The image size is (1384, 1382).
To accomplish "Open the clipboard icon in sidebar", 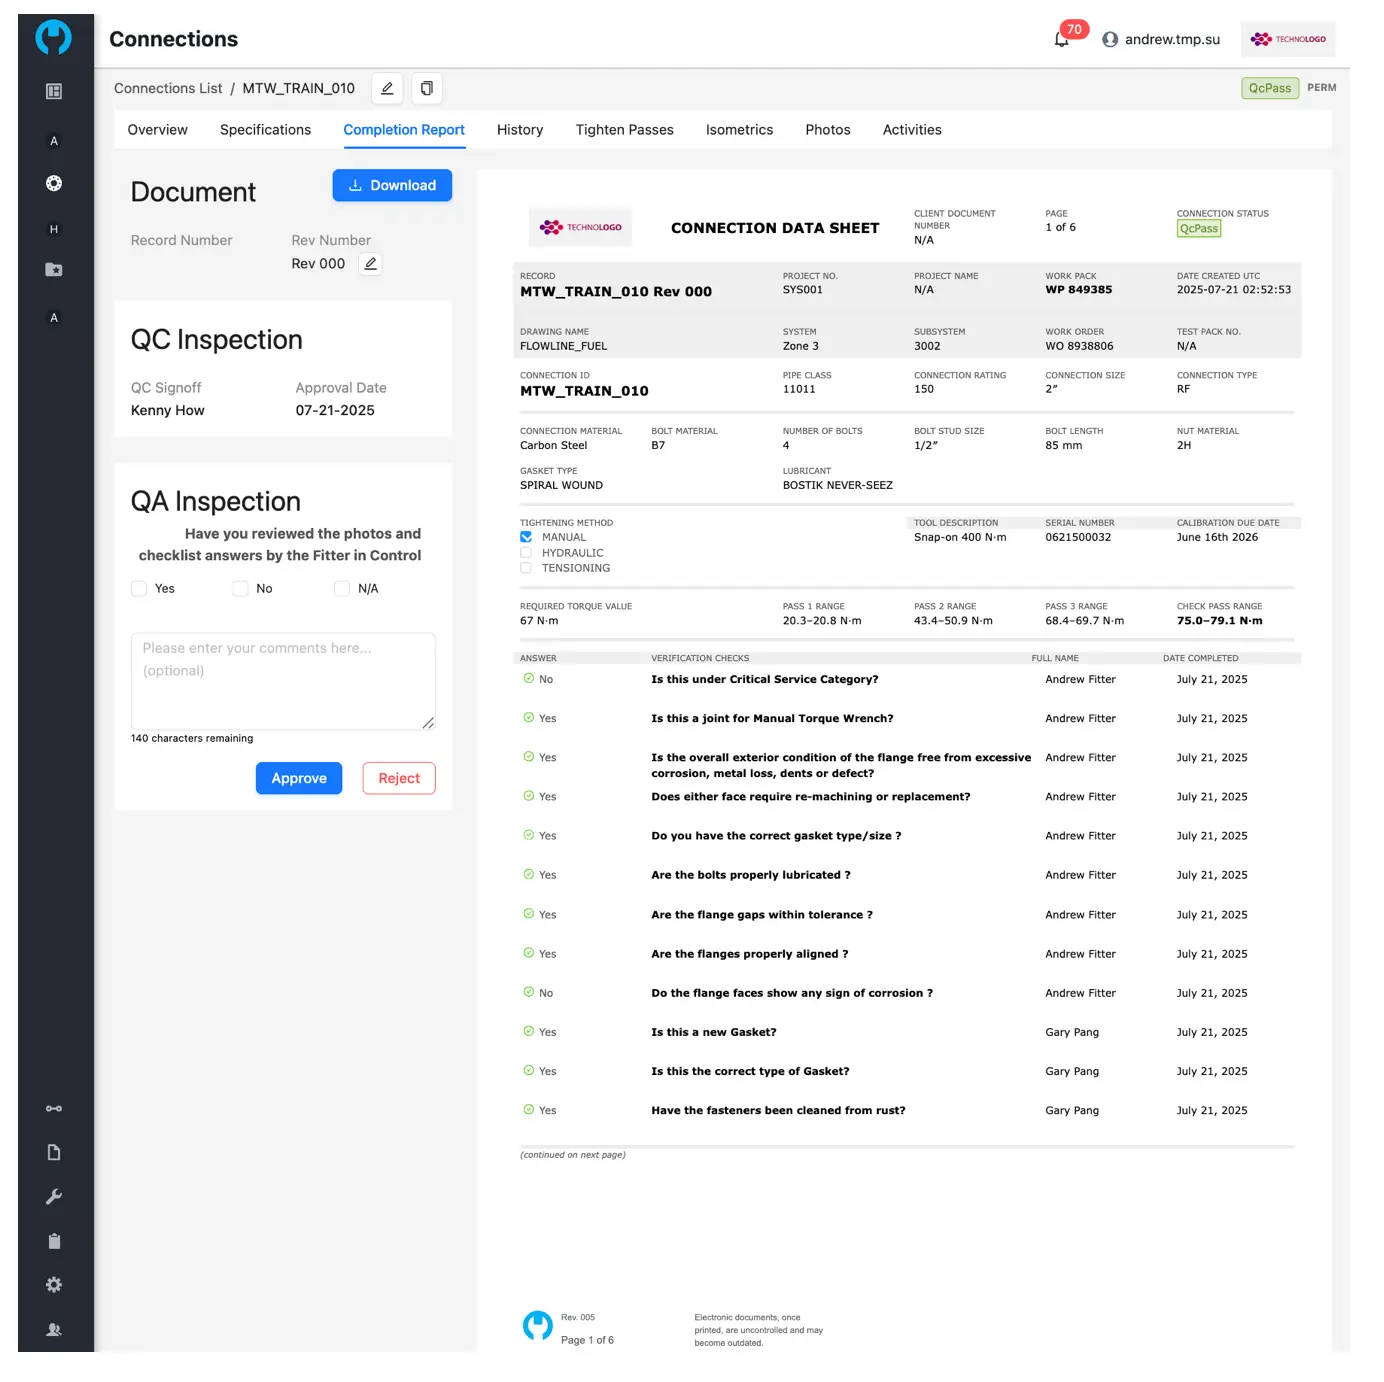I will [x=54, y=1241].
